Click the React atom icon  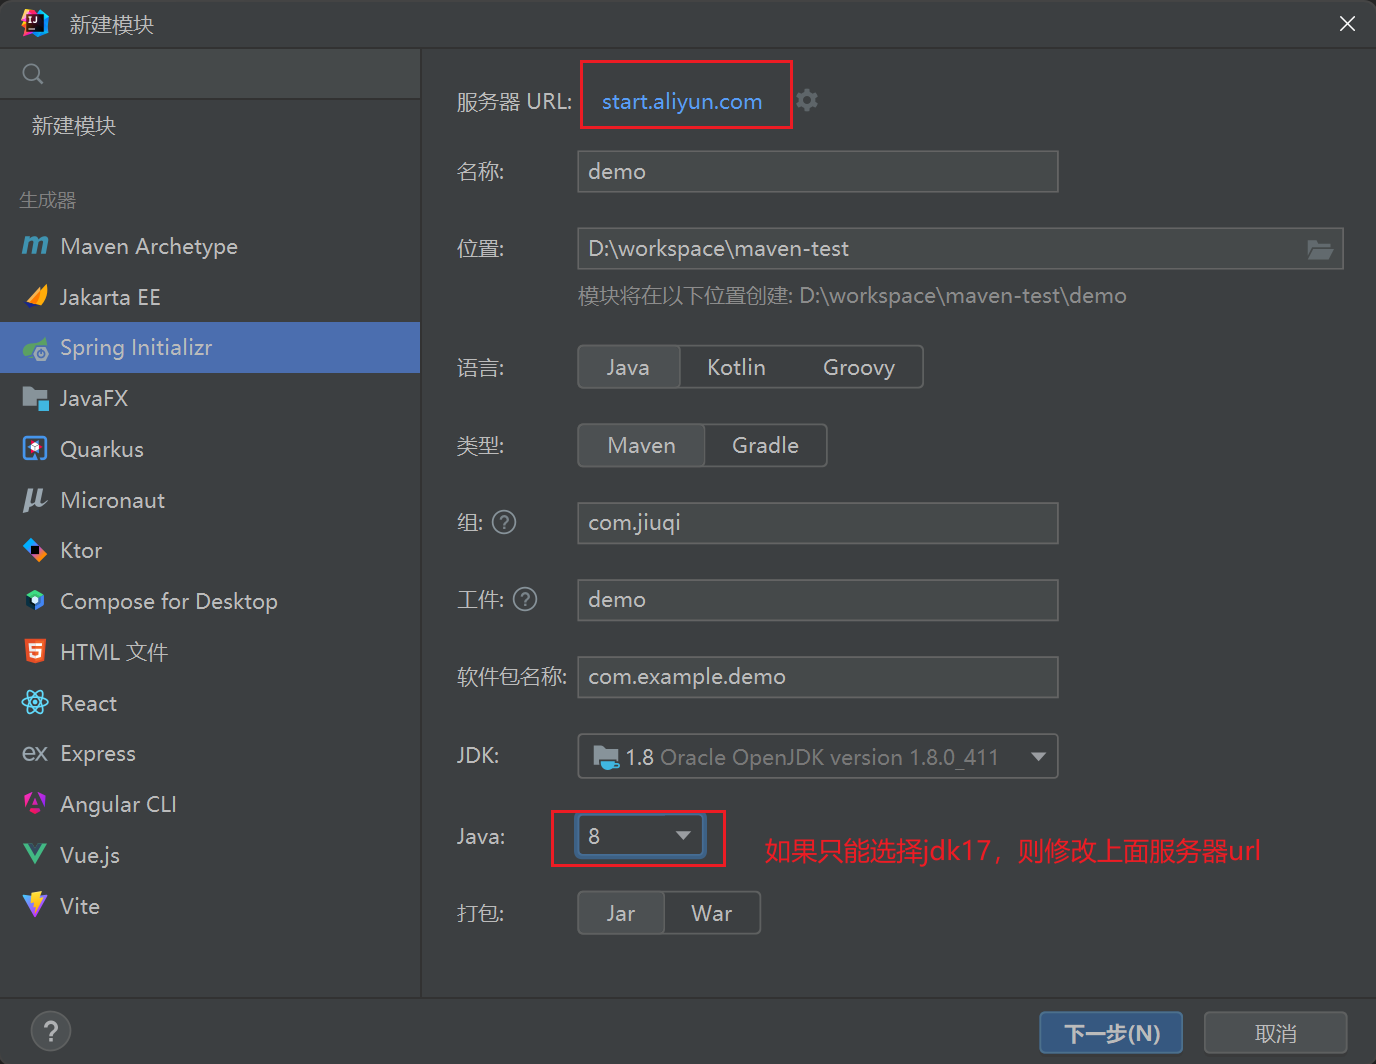click(35, 702)
